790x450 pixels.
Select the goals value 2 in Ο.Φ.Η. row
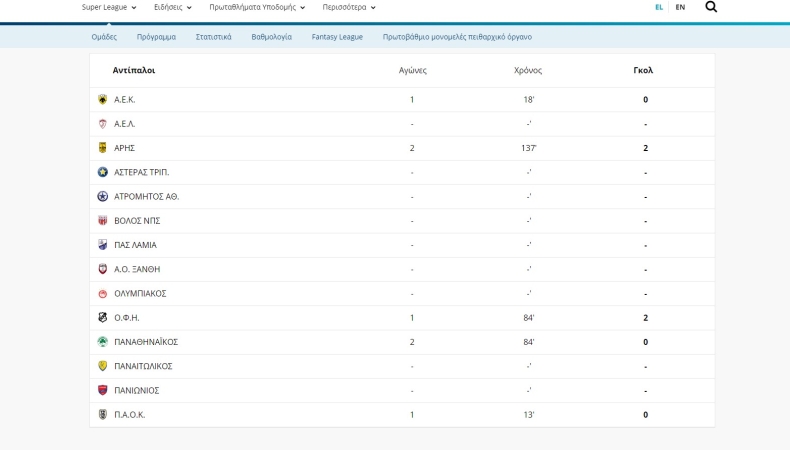(x=645, y=317)
